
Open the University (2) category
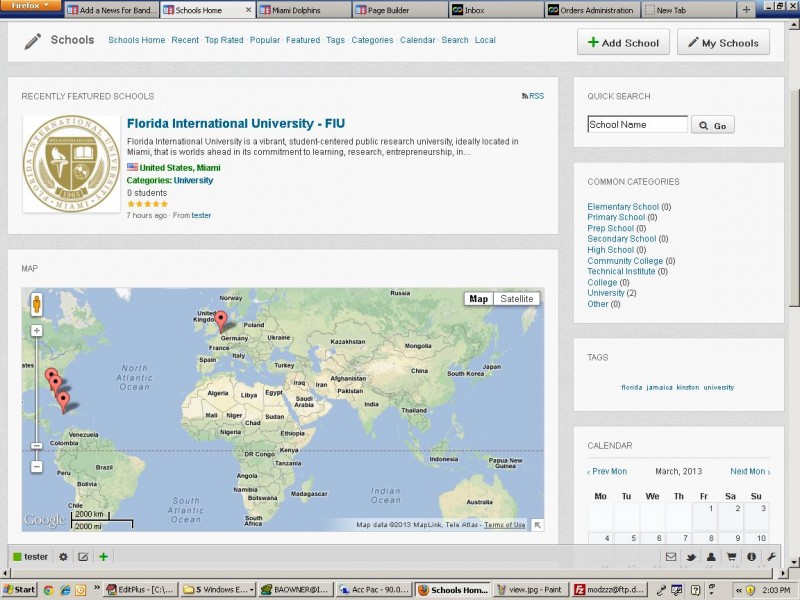[x=606, y=293]
